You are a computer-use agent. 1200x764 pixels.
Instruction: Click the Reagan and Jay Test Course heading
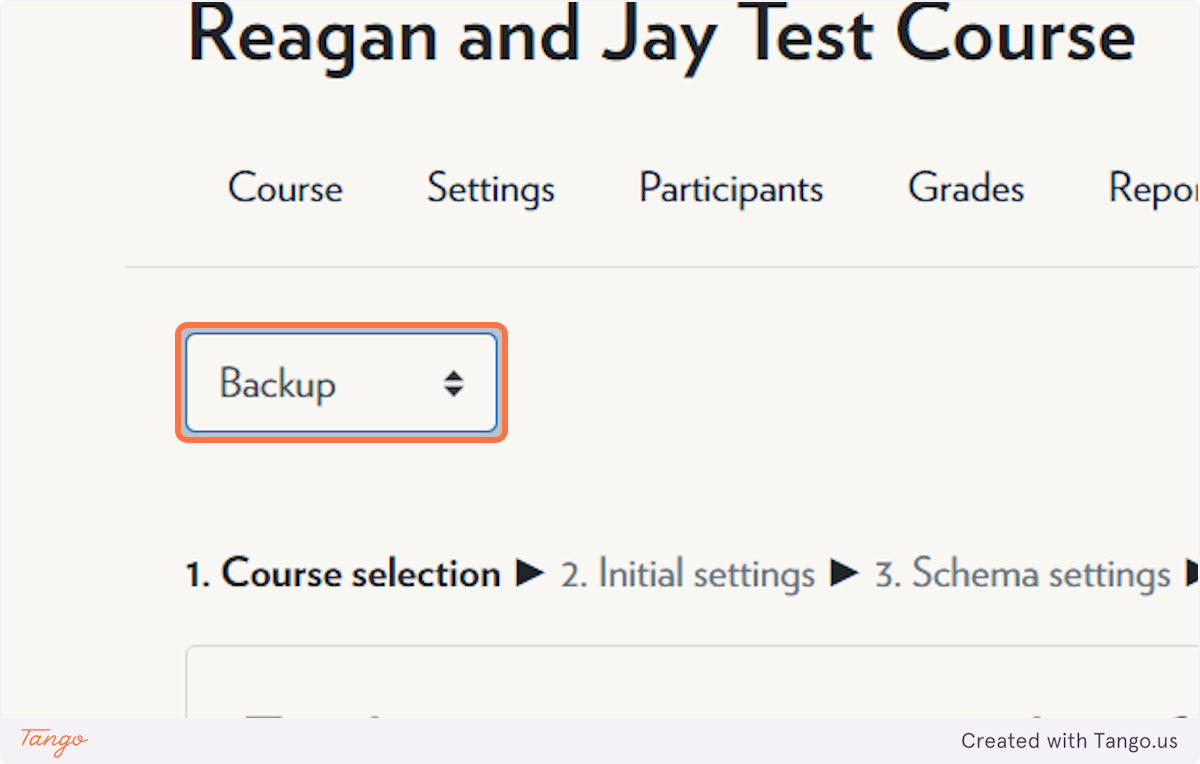pyautogui.click(x=661, y=36)
